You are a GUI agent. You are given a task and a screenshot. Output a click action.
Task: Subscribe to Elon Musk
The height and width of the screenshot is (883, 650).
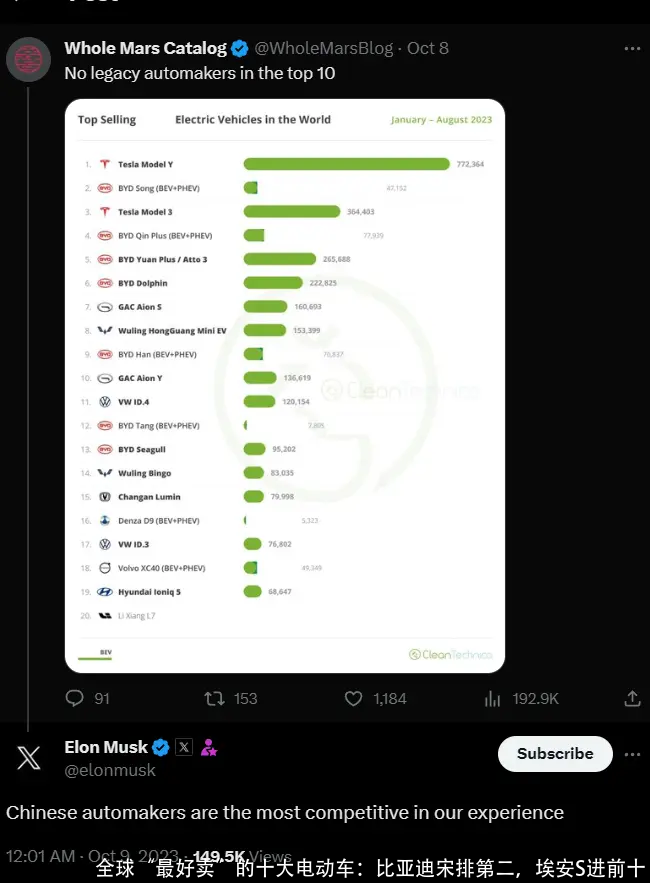point(555,754)
